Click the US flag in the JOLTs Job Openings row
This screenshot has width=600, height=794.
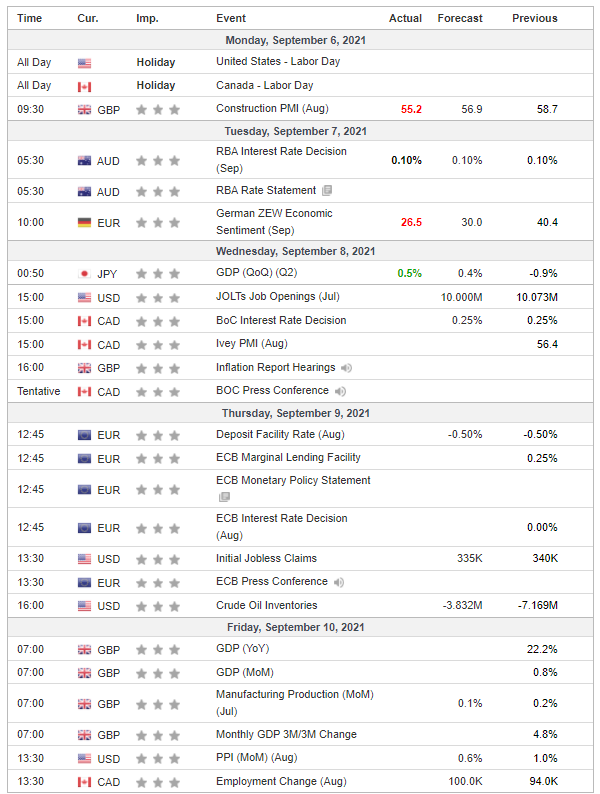pos(85,298)
